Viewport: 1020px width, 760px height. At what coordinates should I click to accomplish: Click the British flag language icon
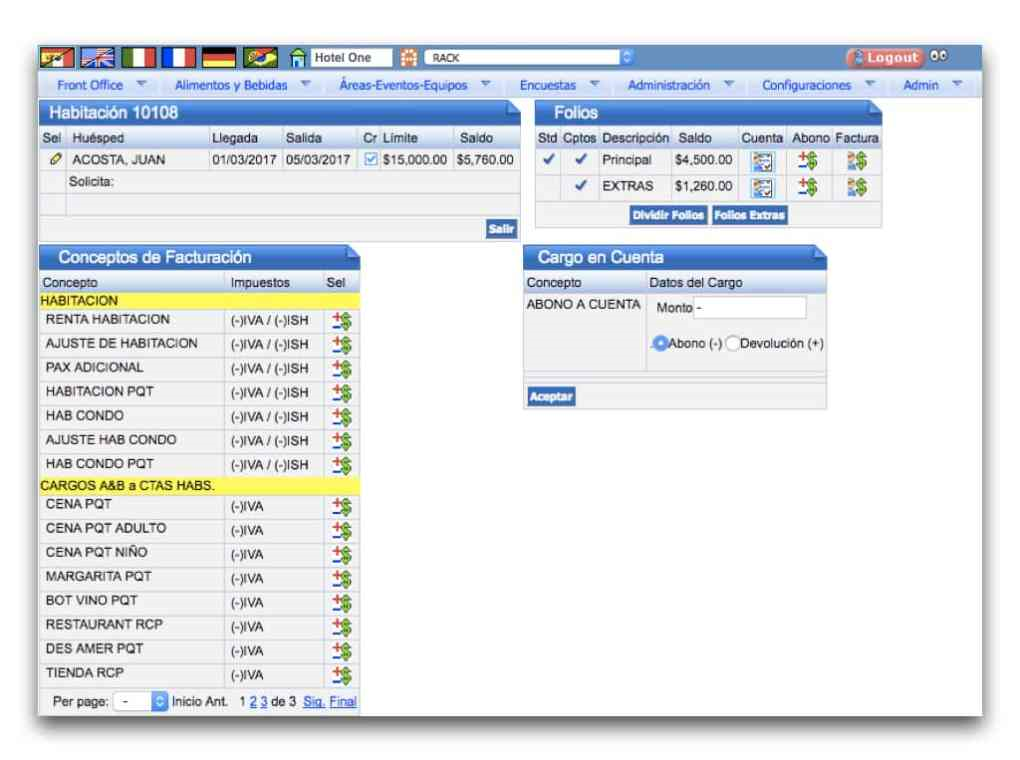98,58
